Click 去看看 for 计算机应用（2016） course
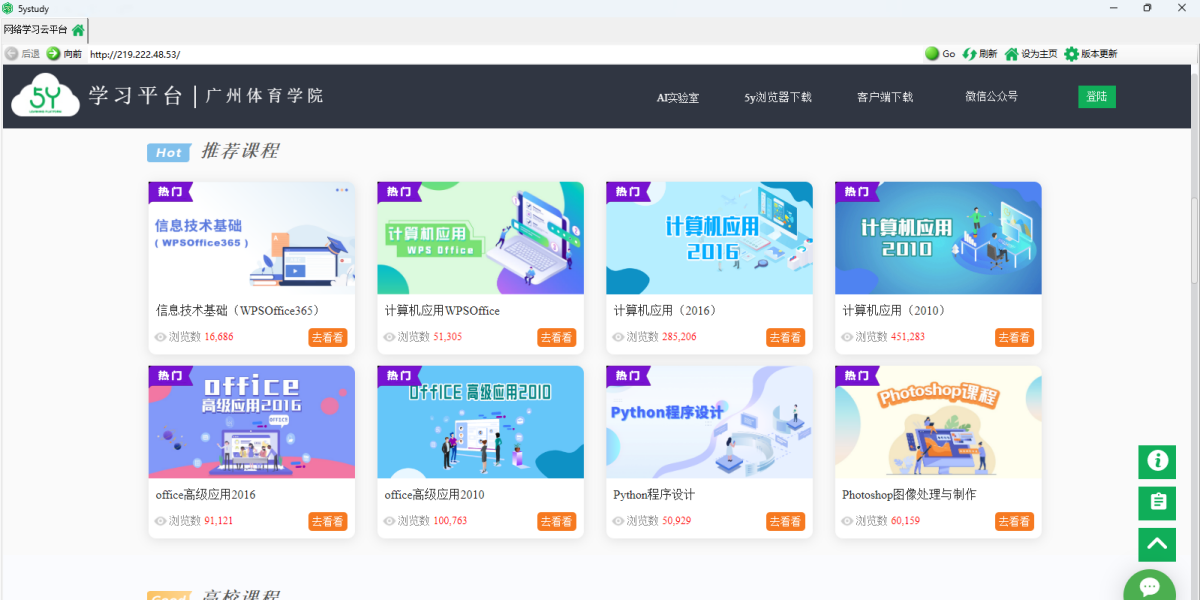This screenshot has height=600, width=1200. (785, 337)
